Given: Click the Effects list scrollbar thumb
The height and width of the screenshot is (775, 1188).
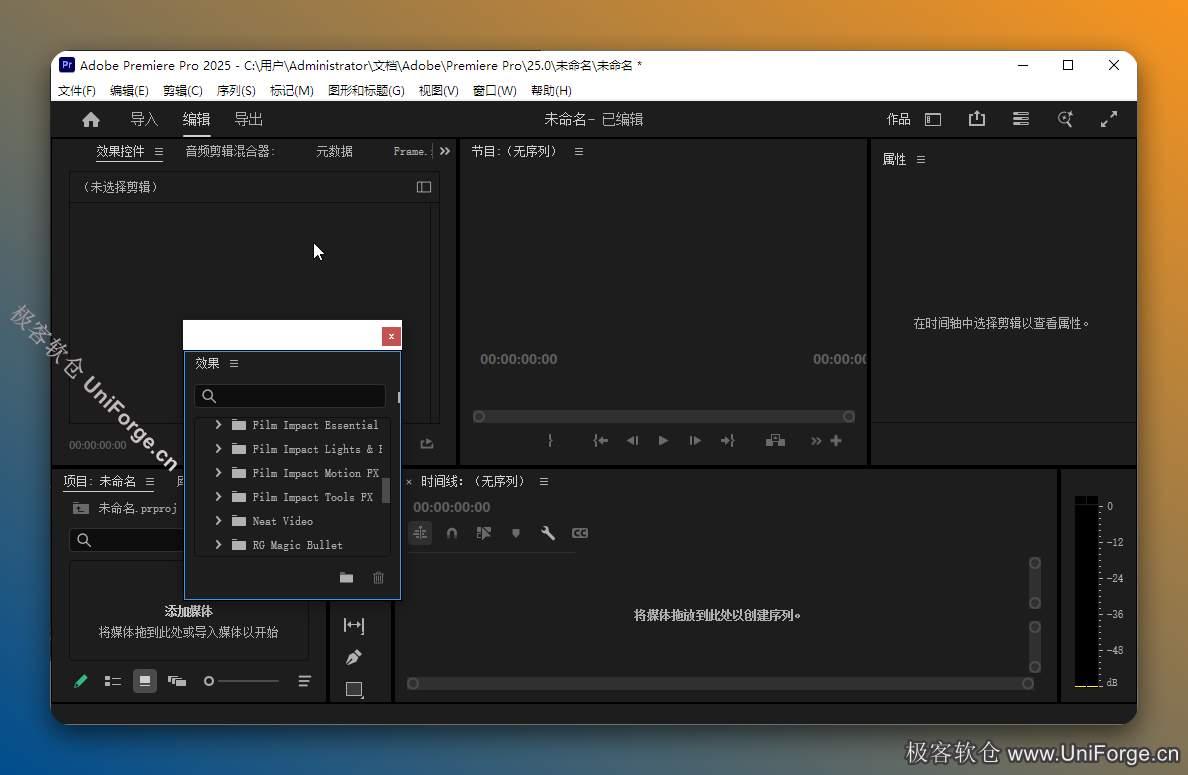Looking at the screenshot, I should 386,490.
